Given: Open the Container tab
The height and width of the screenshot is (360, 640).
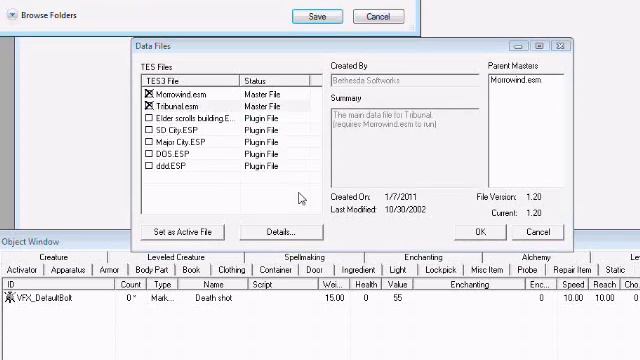Looking at the screenshot, I should pos(276,270).
